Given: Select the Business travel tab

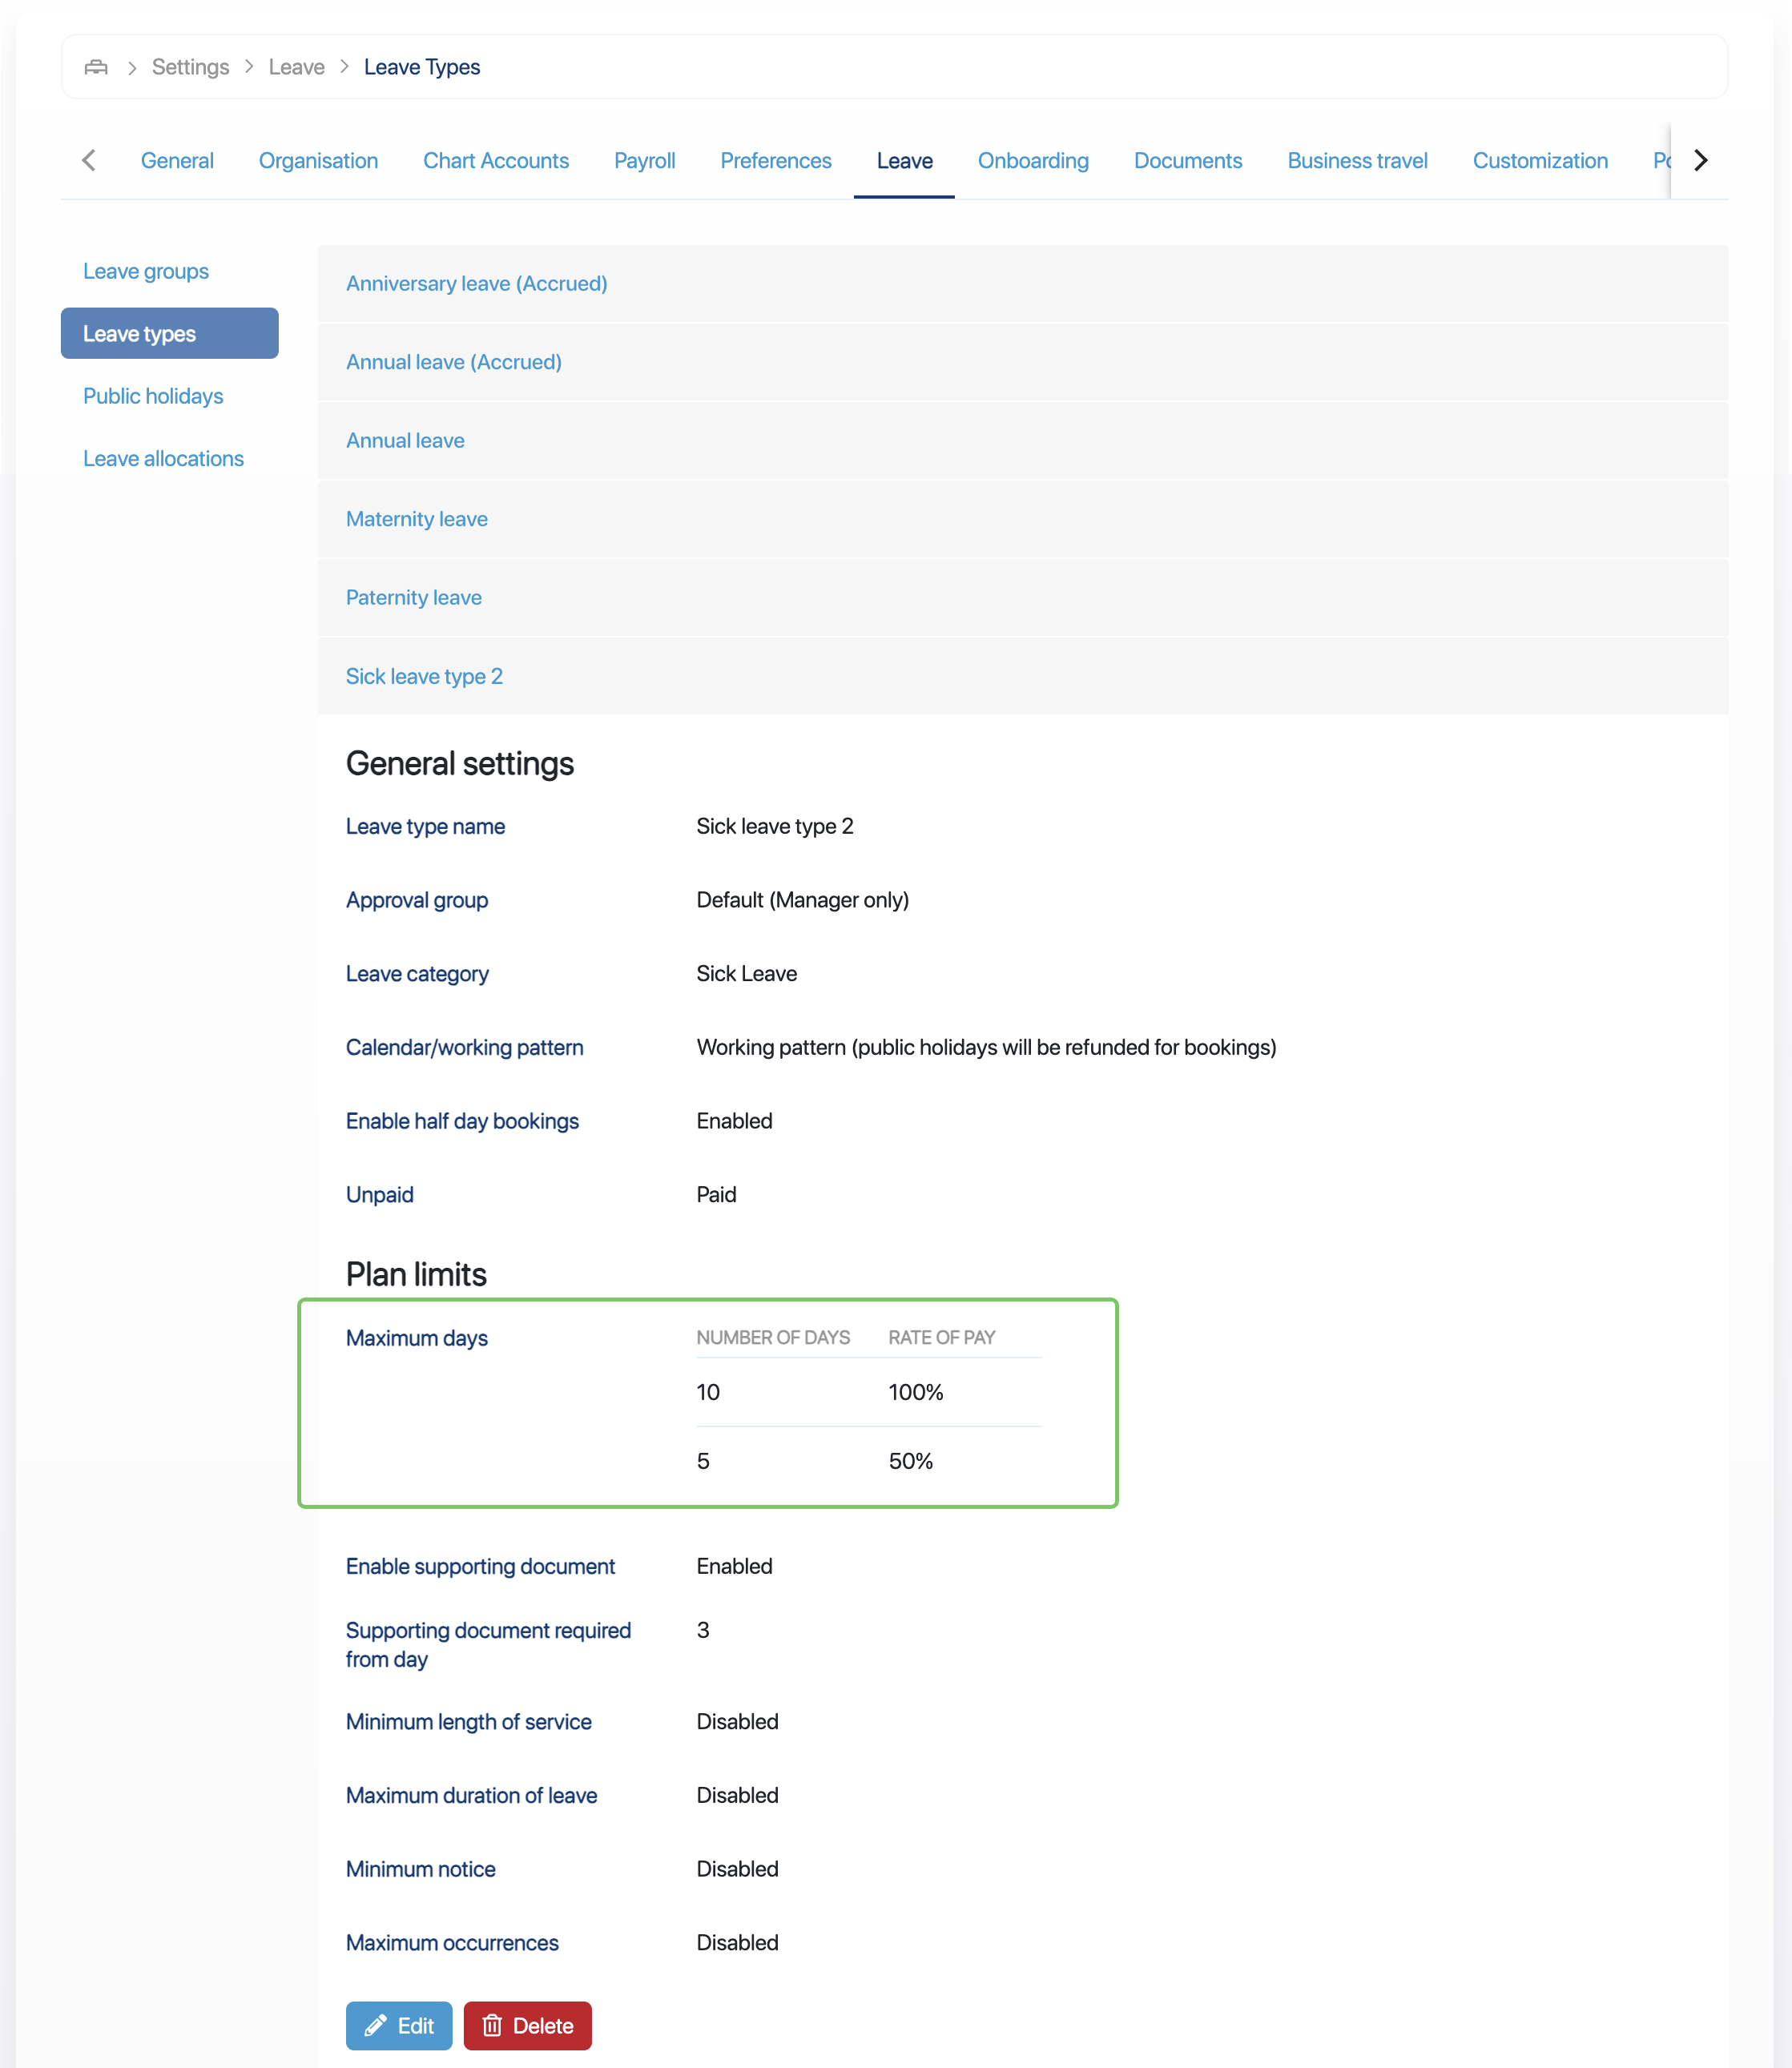Looking at the screenshot, I should click(x=1356, y=161).
